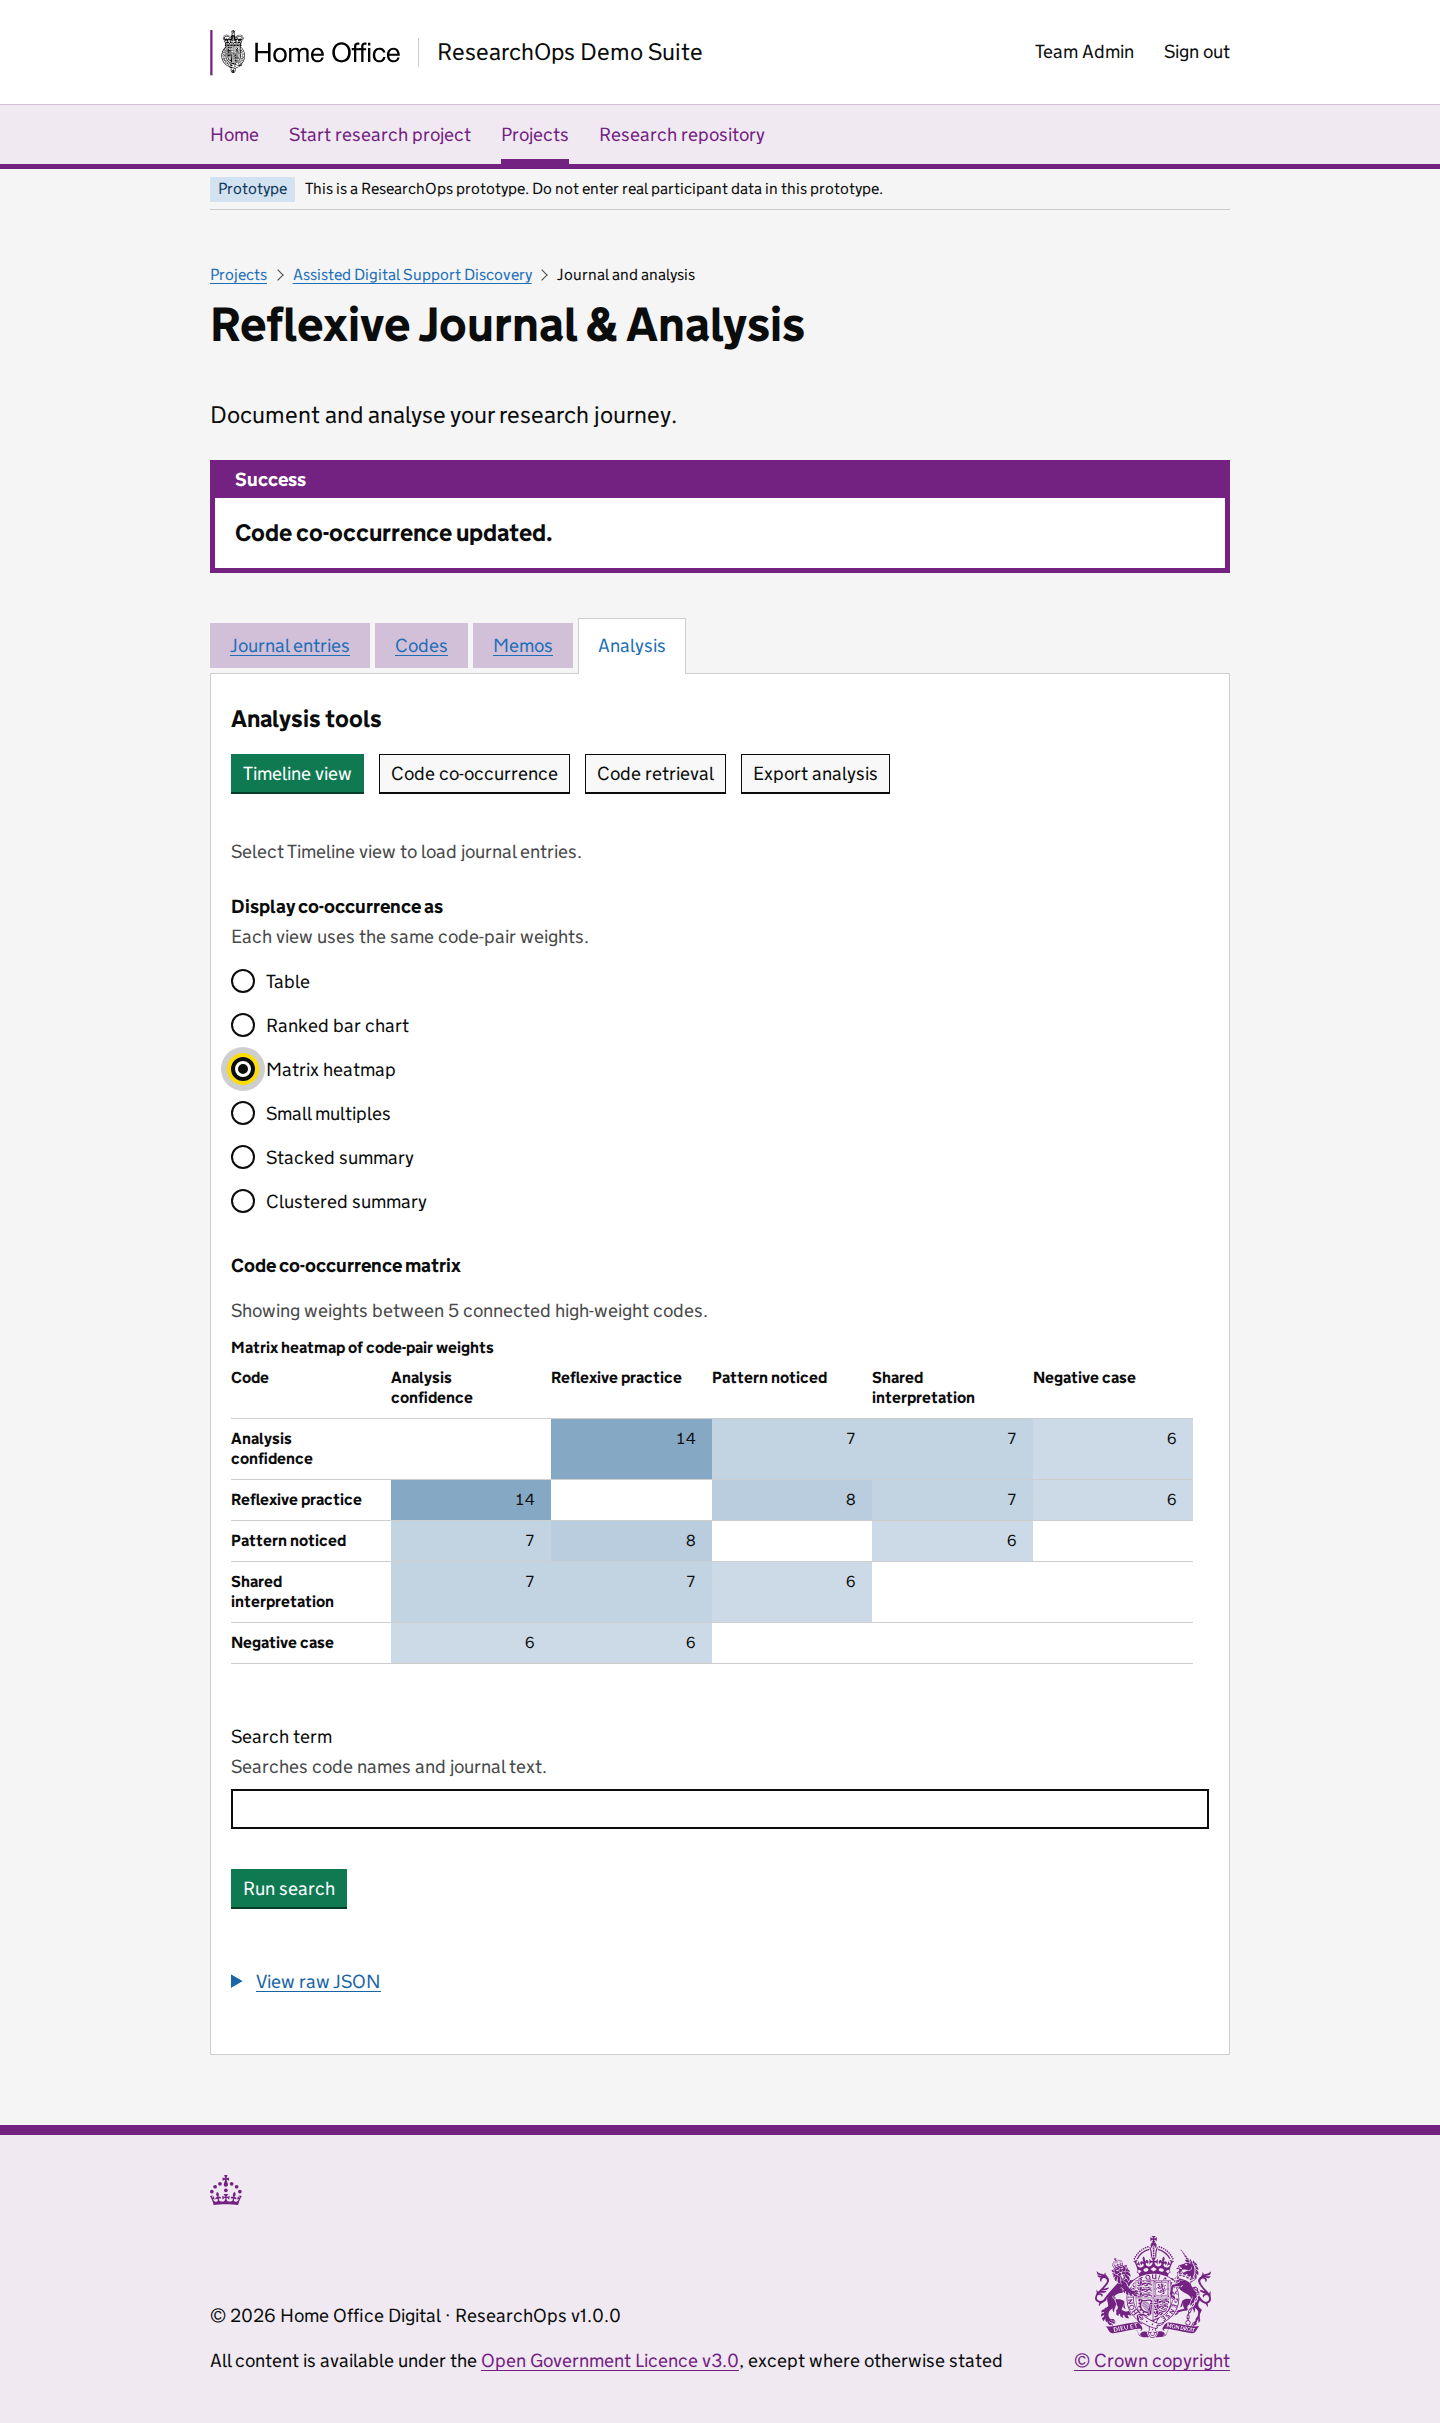
Task: Click the Code co-occurrence button
Action: pyautogui.click(x=474, y=774)
